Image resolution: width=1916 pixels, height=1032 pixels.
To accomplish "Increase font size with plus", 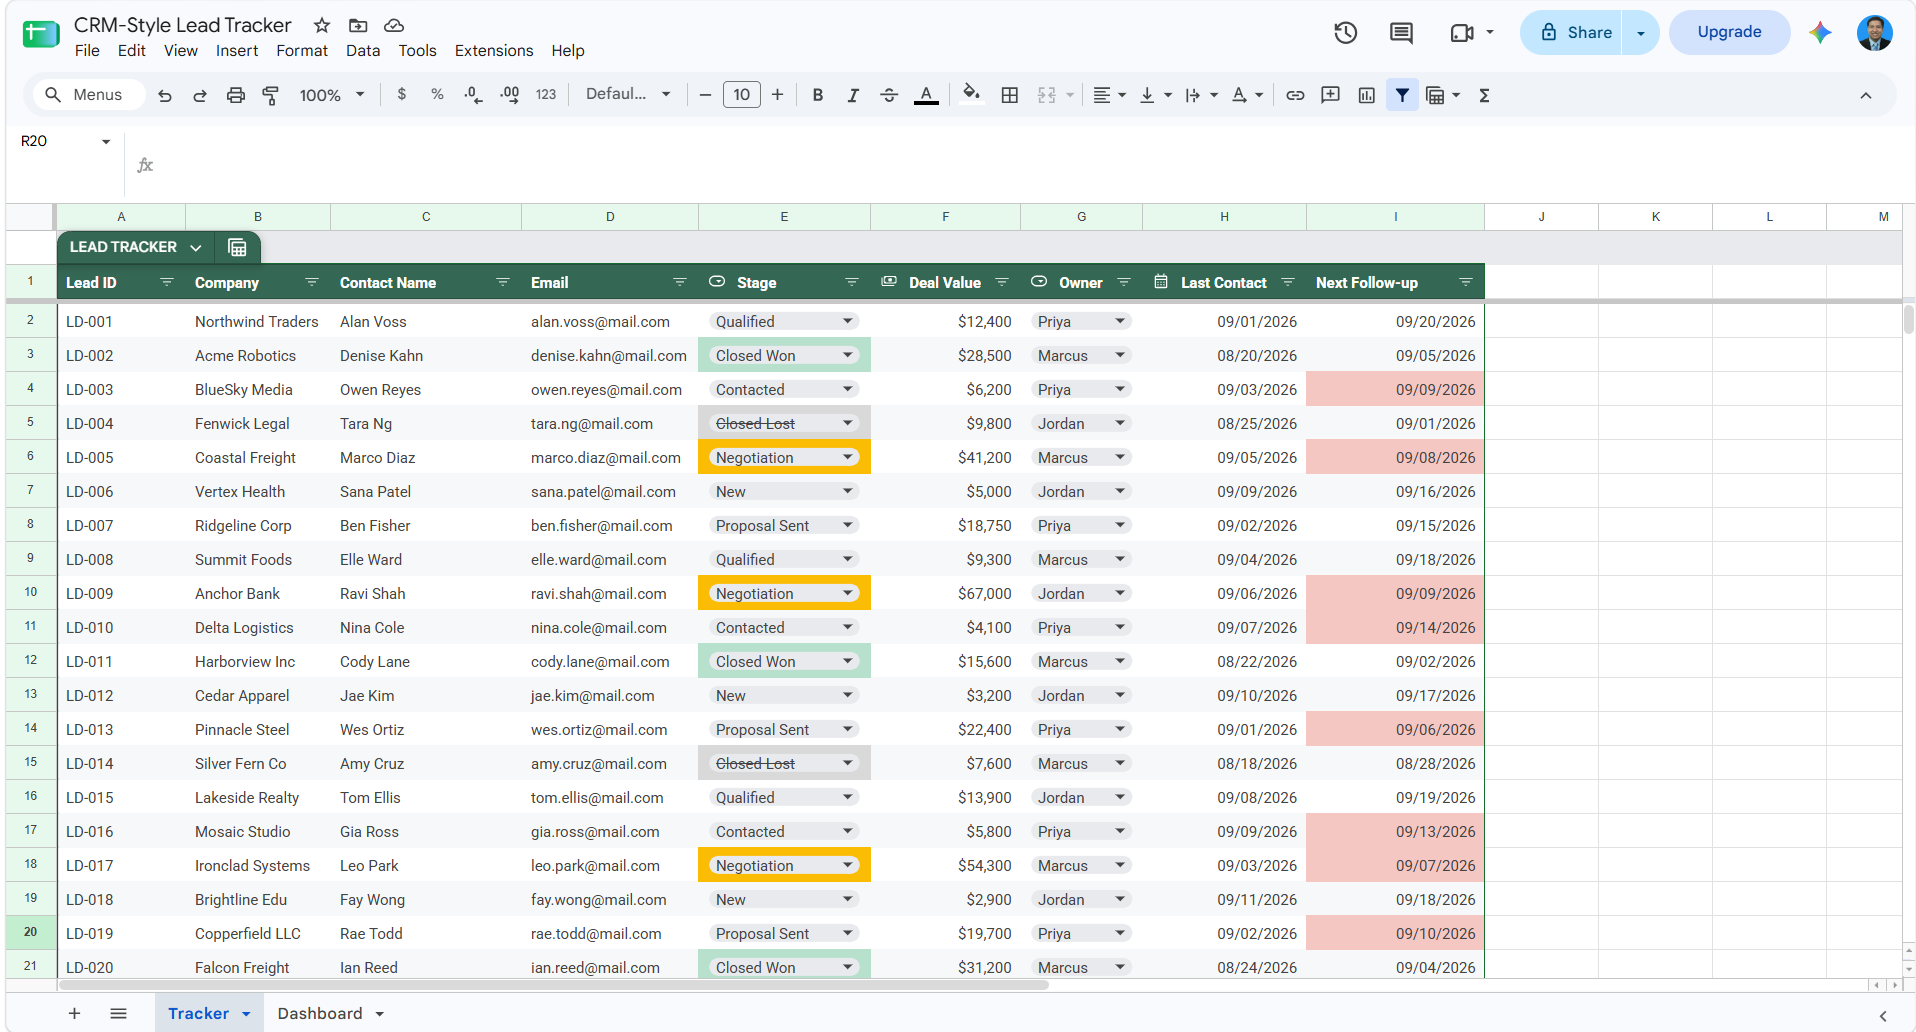I will tap(777, 95).
